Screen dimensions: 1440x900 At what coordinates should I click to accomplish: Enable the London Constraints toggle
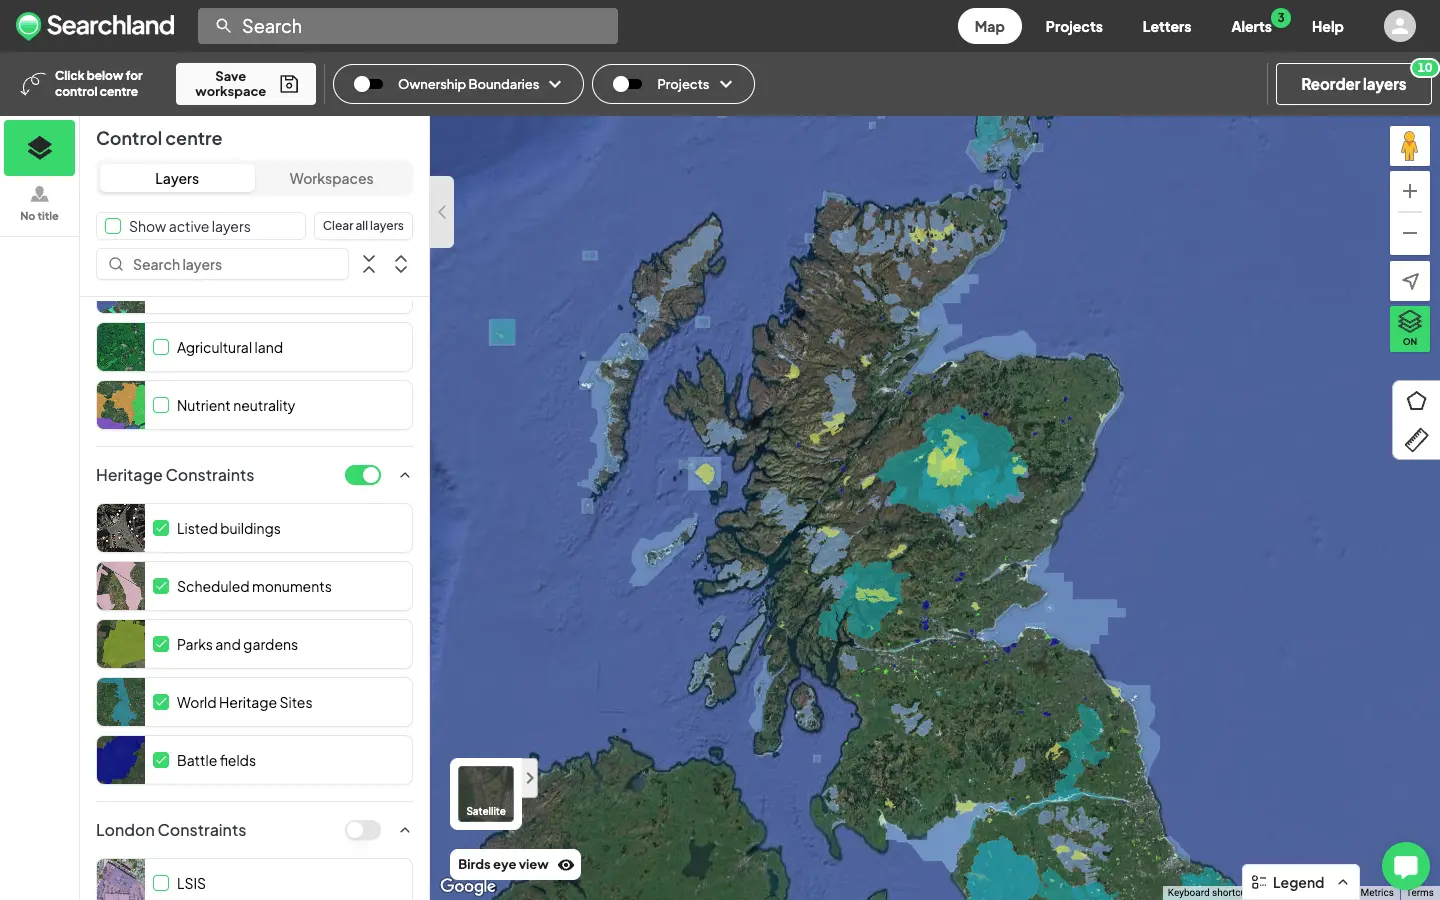tap(363, 830)
